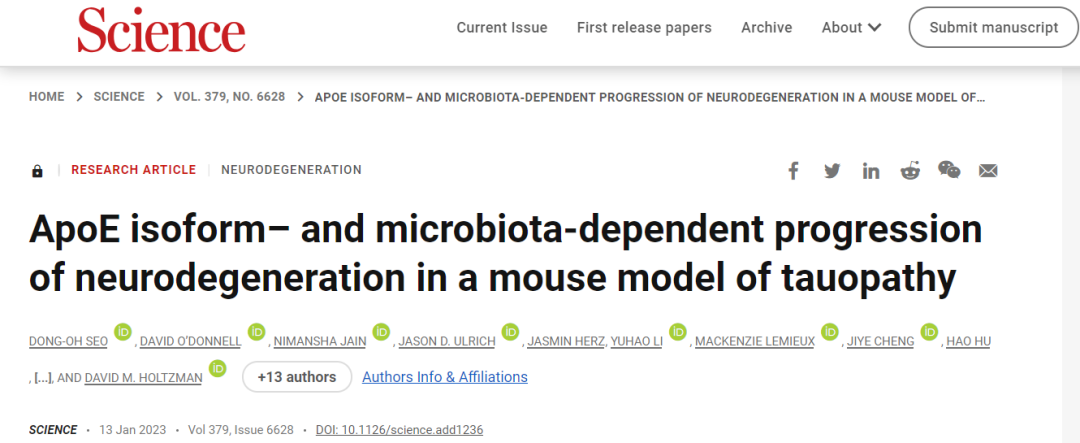
Task: Expand the About dropdown menu
Action: 851,28
